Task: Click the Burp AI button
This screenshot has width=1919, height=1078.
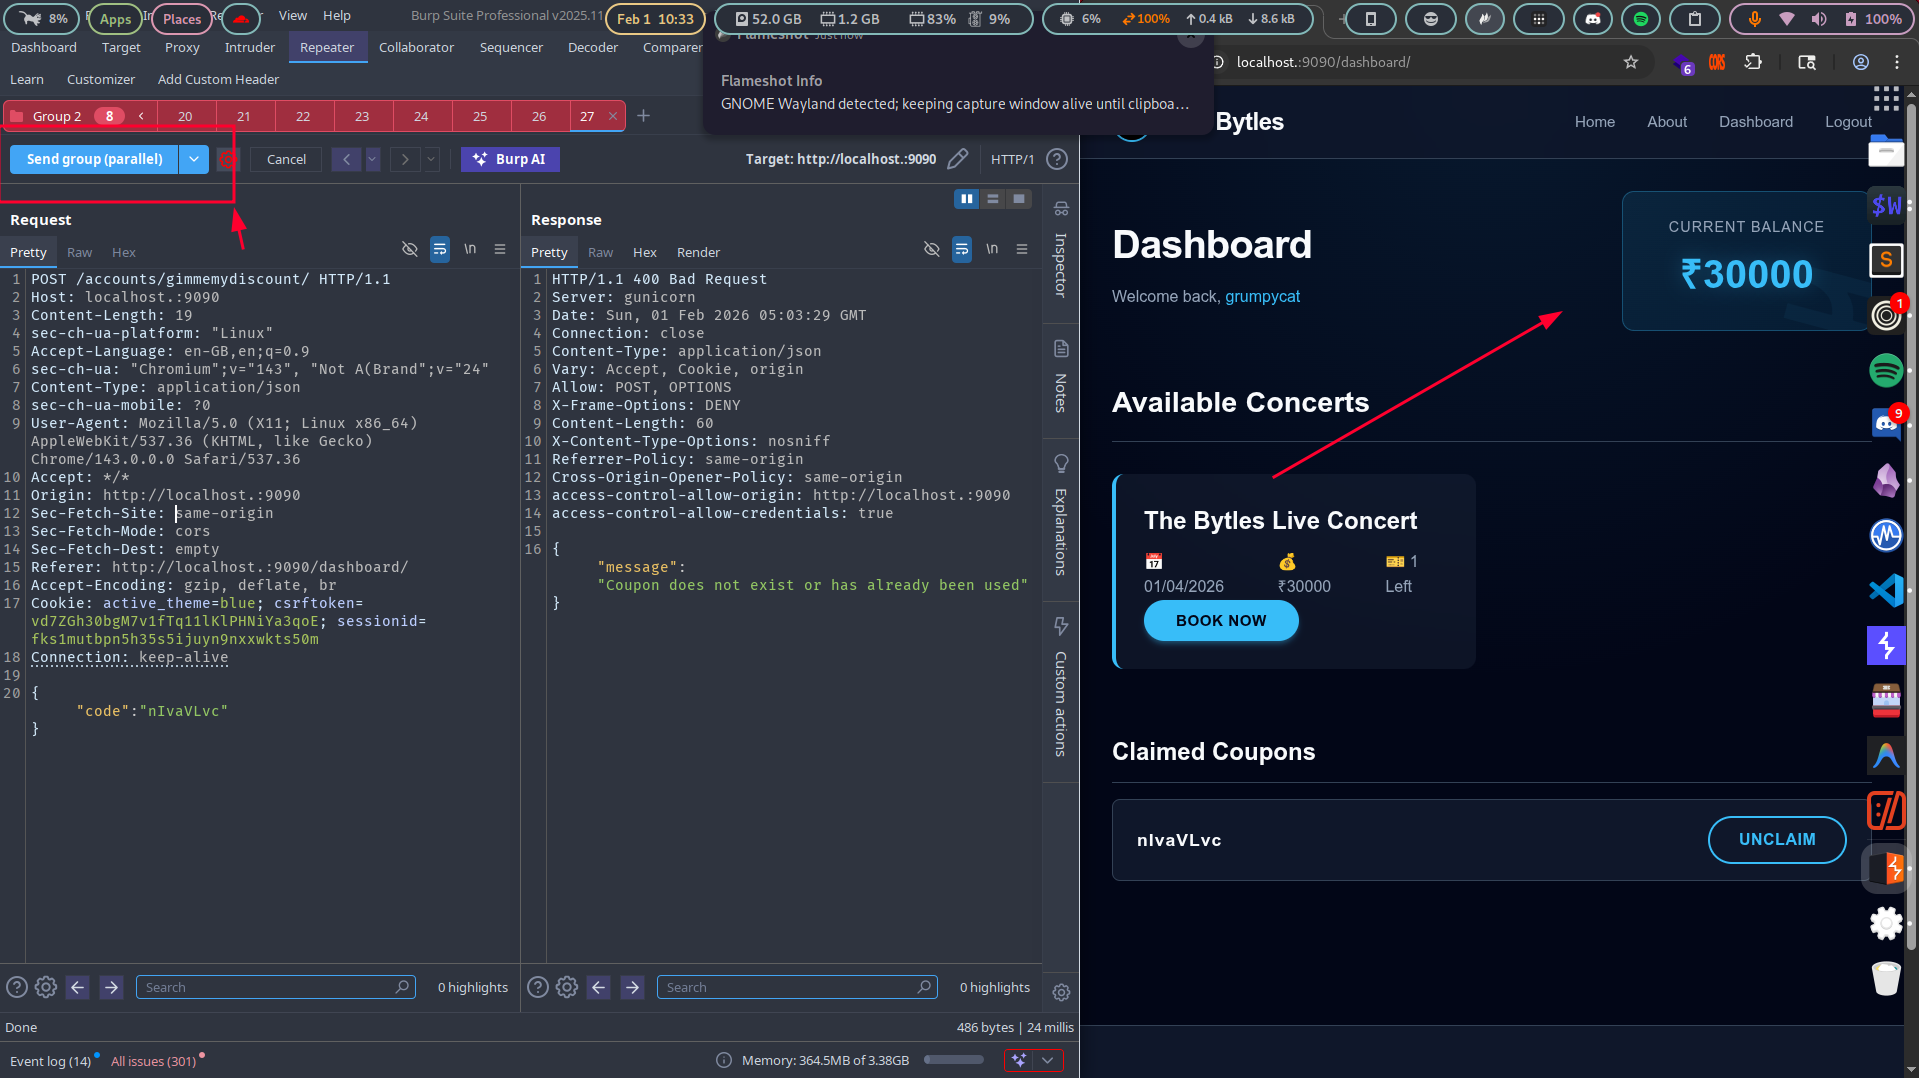Action: [x=510, y=159]
